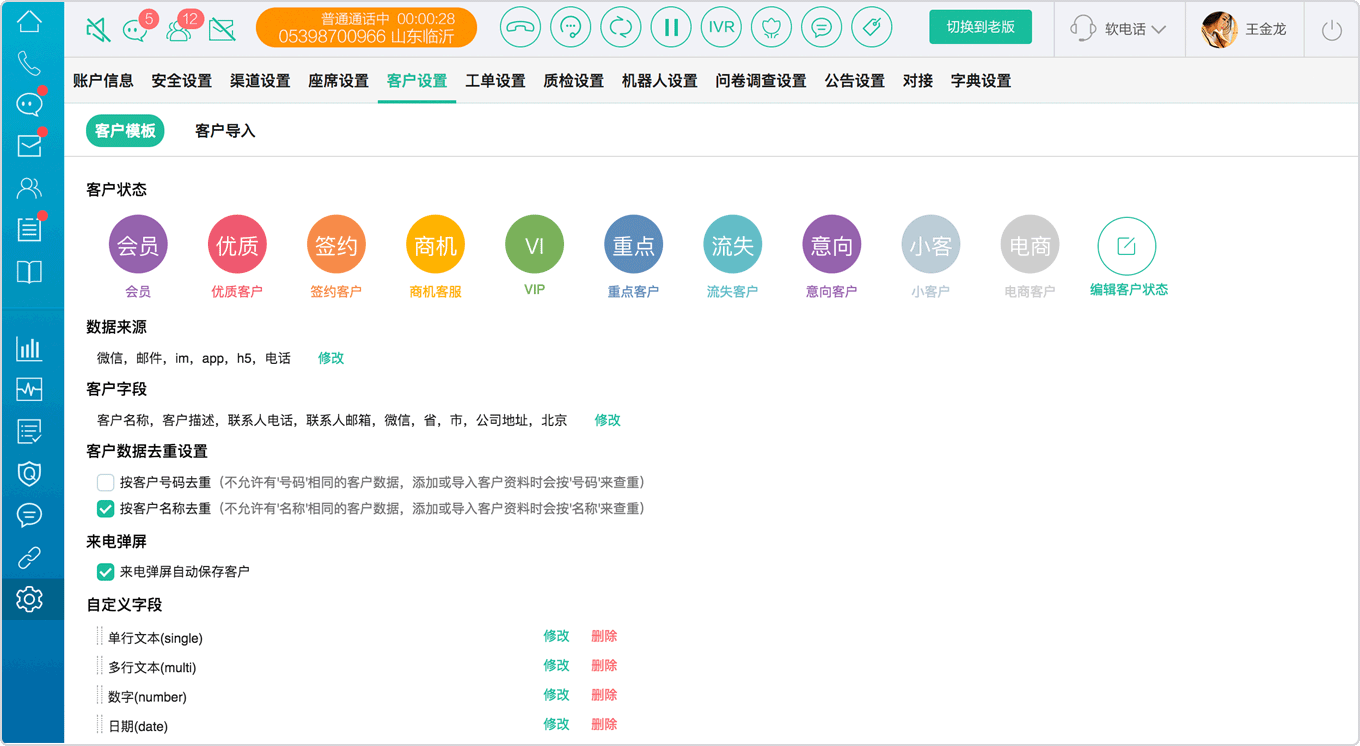Screen dimensions: 1360x746
Task: Mute the microphone speaker icon
Action: [98, 30]
